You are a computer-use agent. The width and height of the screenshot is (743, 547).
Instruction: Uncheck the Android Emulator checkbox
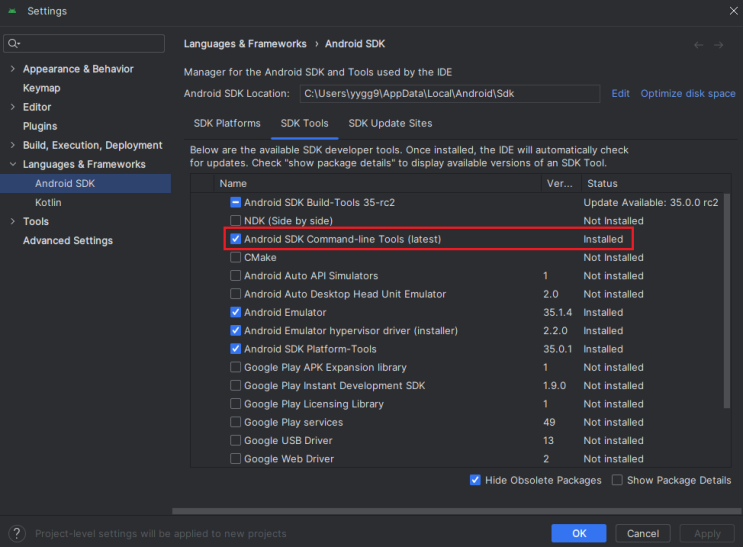pyautogui.click(x=236, y=312)
